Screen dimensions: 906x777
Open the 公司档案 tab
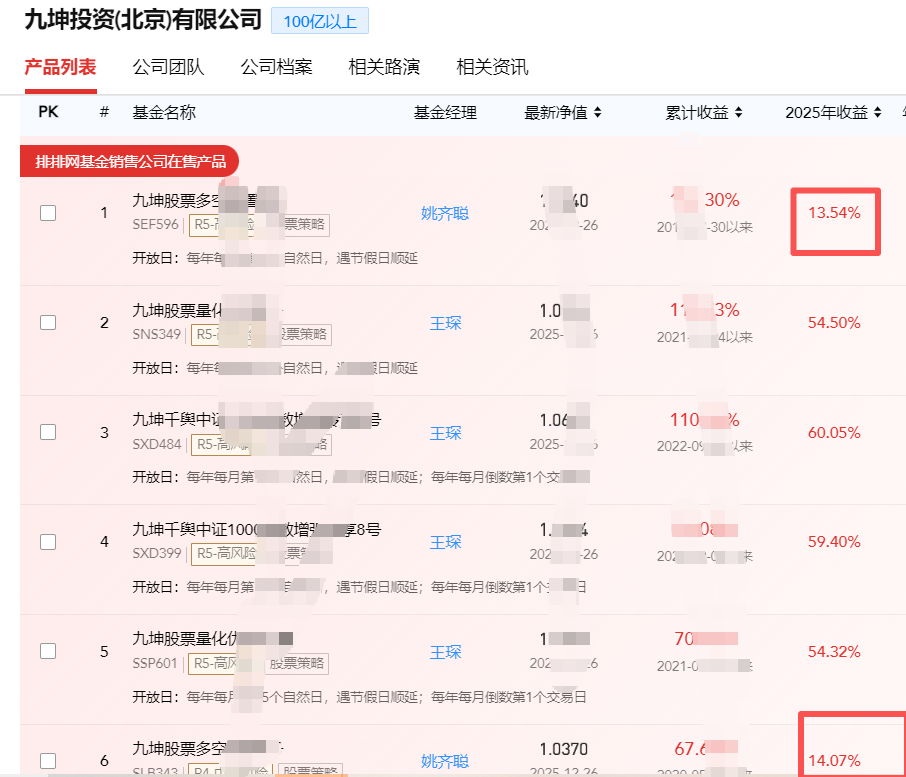click(276, 67)
